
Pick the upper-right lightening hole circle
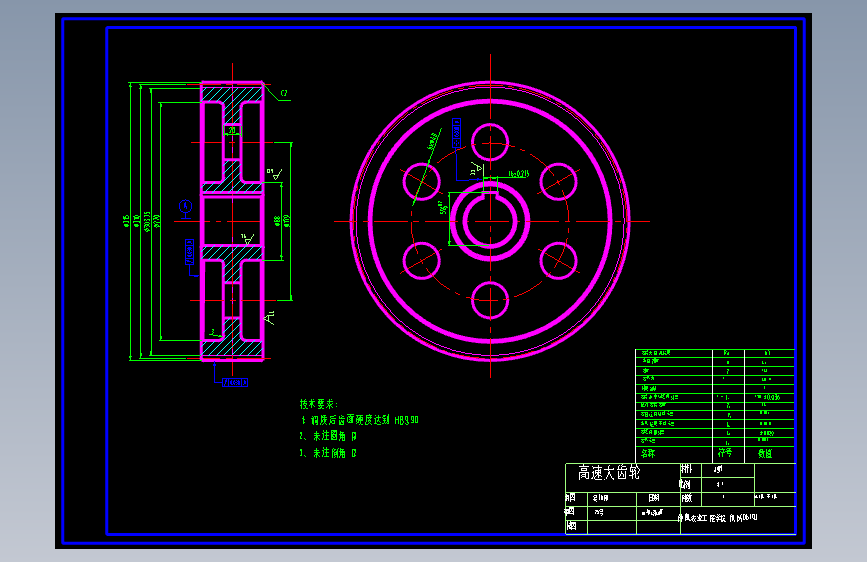tap(558, 181)
